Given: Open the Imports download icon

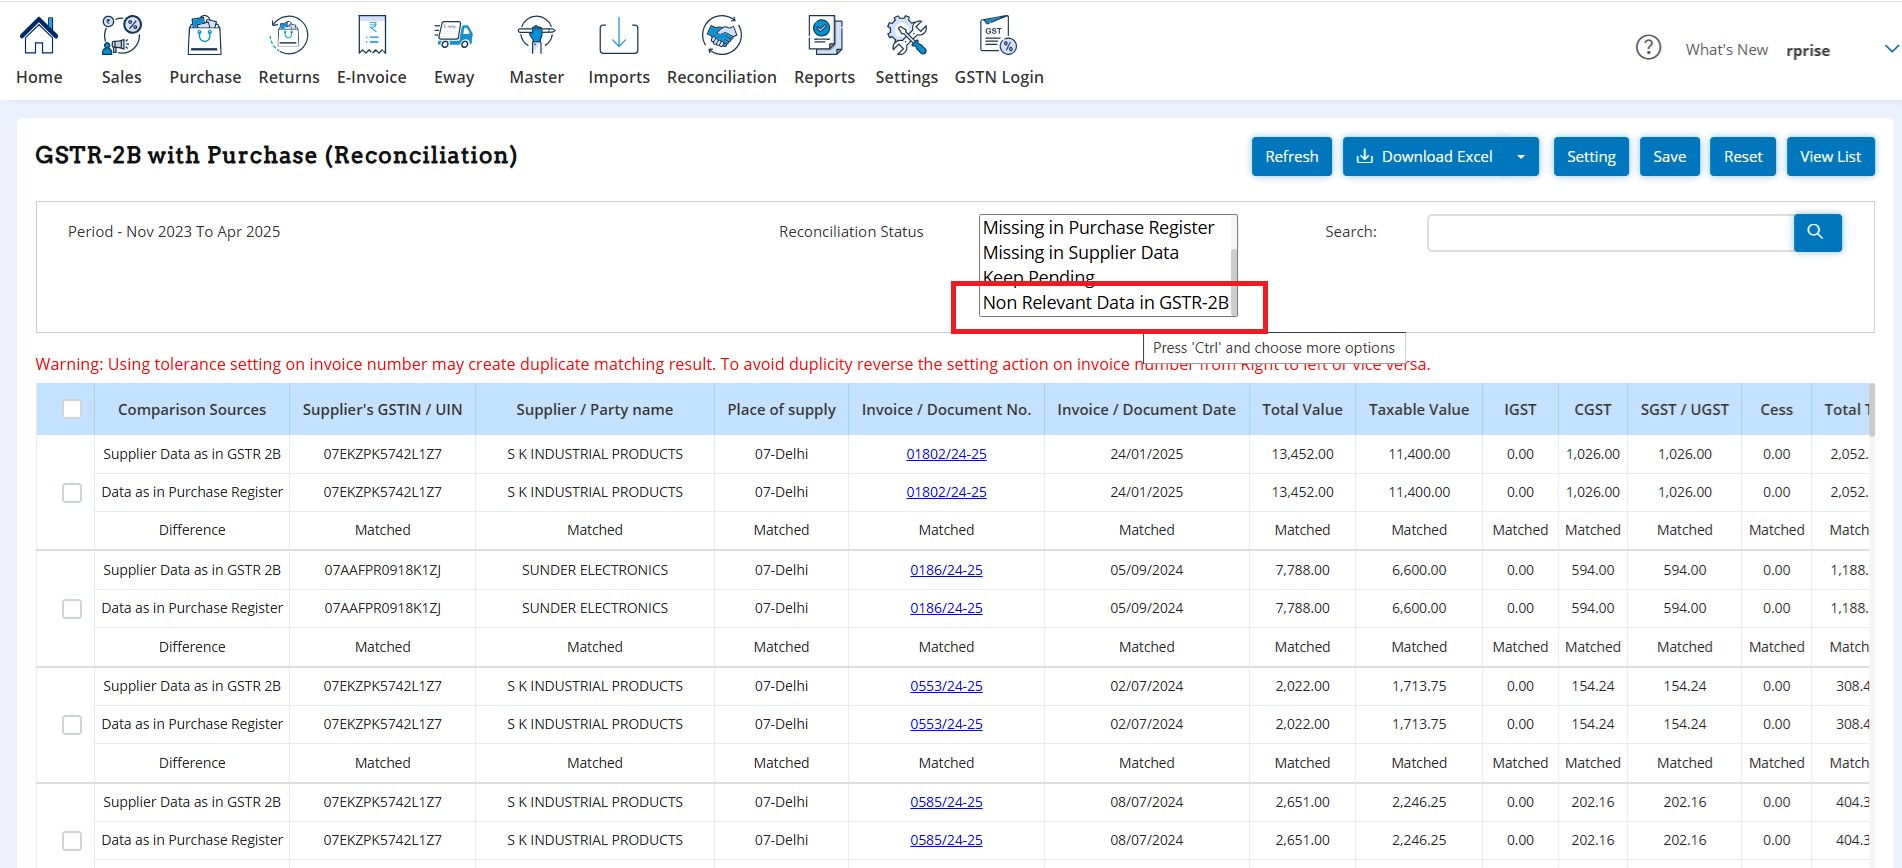Looking at the screenshot, I should 619,36.
